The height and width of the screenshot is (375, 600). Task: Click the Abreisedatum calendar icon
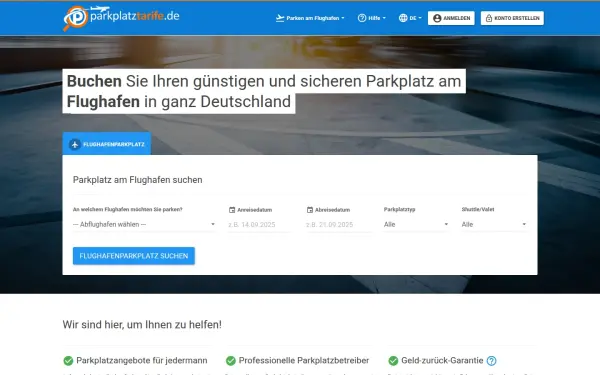[x=310, y=210]
